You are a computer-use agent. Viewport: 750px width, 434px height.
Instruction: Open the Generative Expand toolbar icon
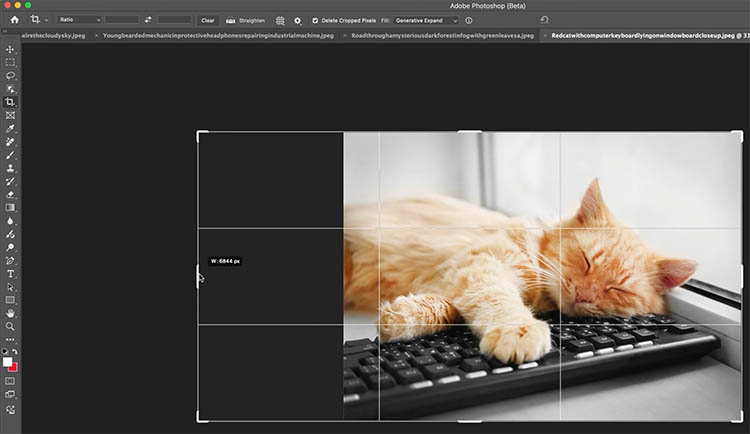coord(10,410)
